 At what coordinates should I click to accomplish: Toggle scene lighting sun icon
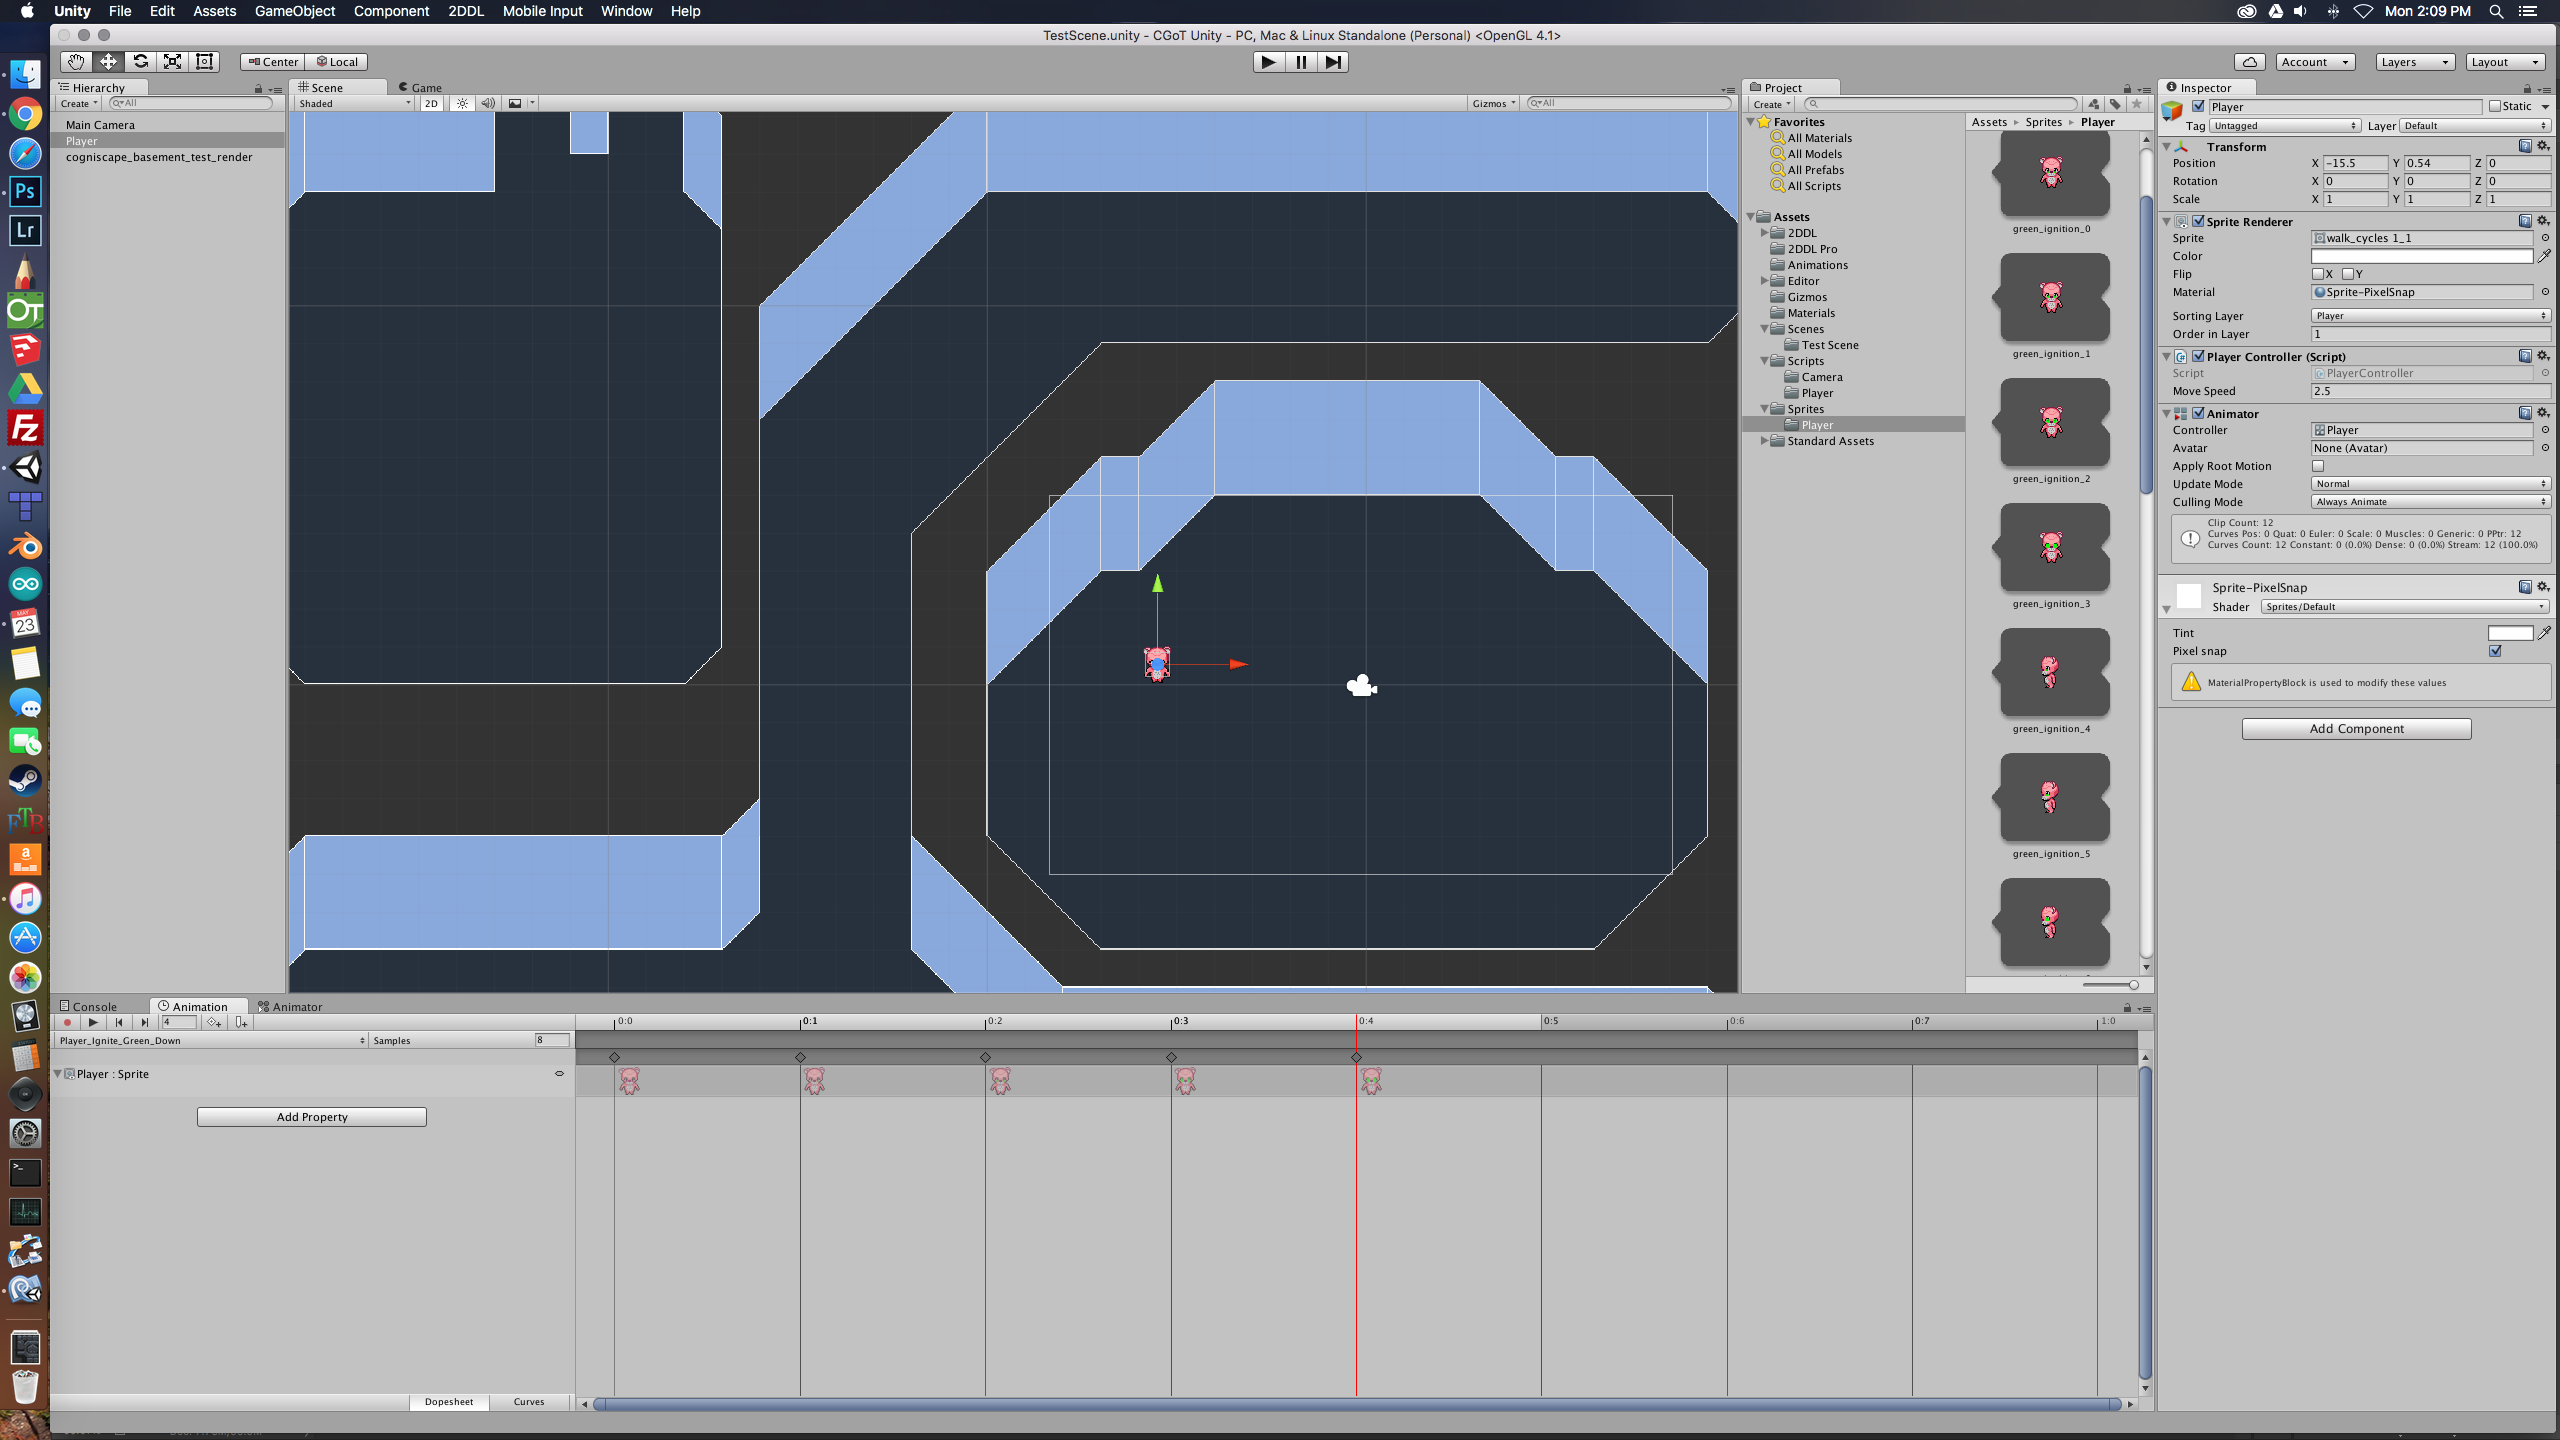462,103
